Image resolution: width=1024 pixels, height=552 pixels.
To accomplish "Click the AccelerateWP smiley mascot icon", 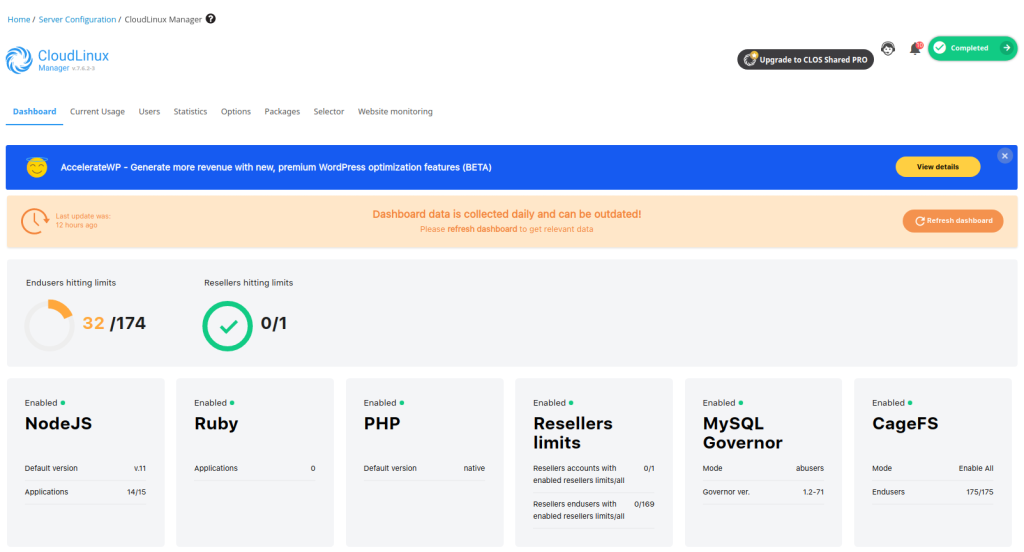I will pyautogui.click(x=37, y=167).
